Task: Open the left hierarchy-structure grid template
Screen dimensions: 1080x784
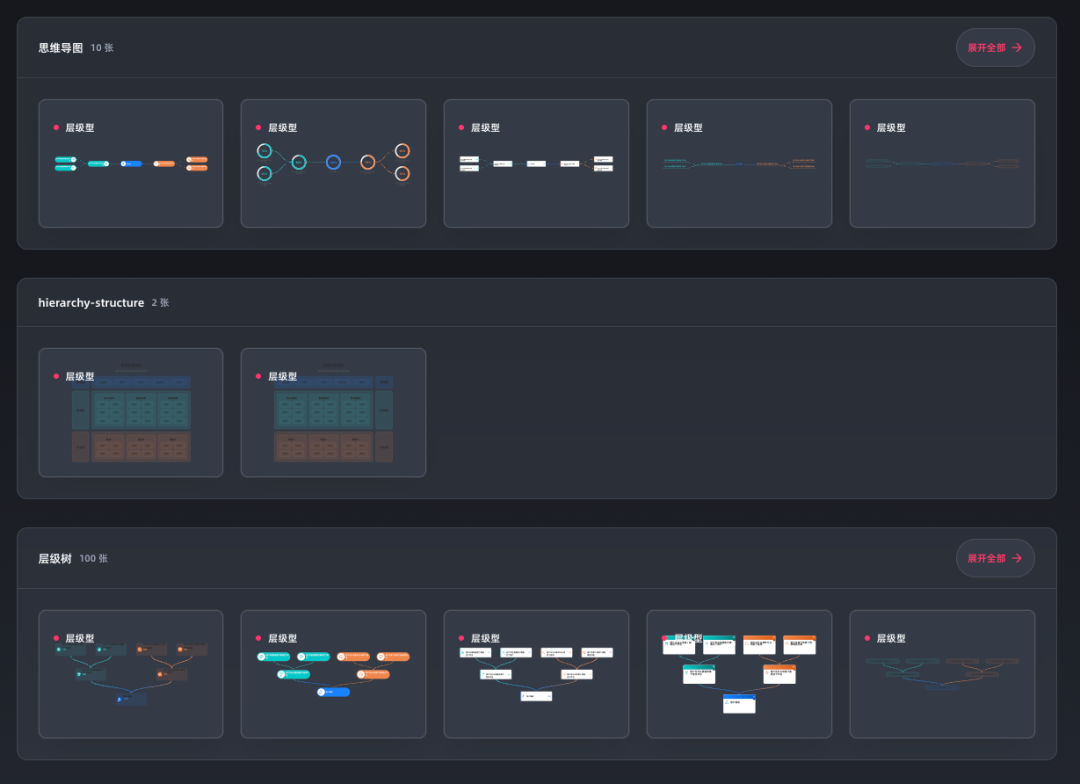Action: (x=130, y=420)
